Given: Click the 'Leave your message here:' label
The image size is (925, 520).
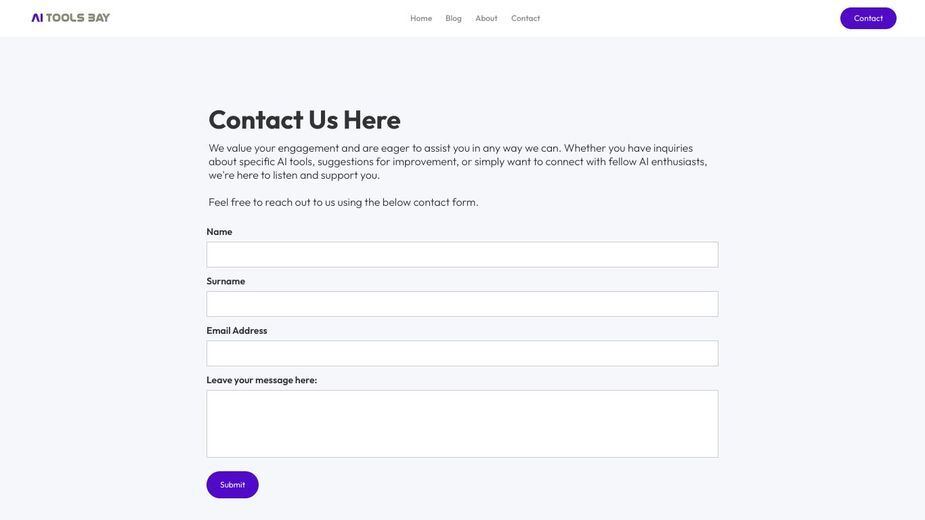Looking at the screenshot, I should click(x=262, y=380).
